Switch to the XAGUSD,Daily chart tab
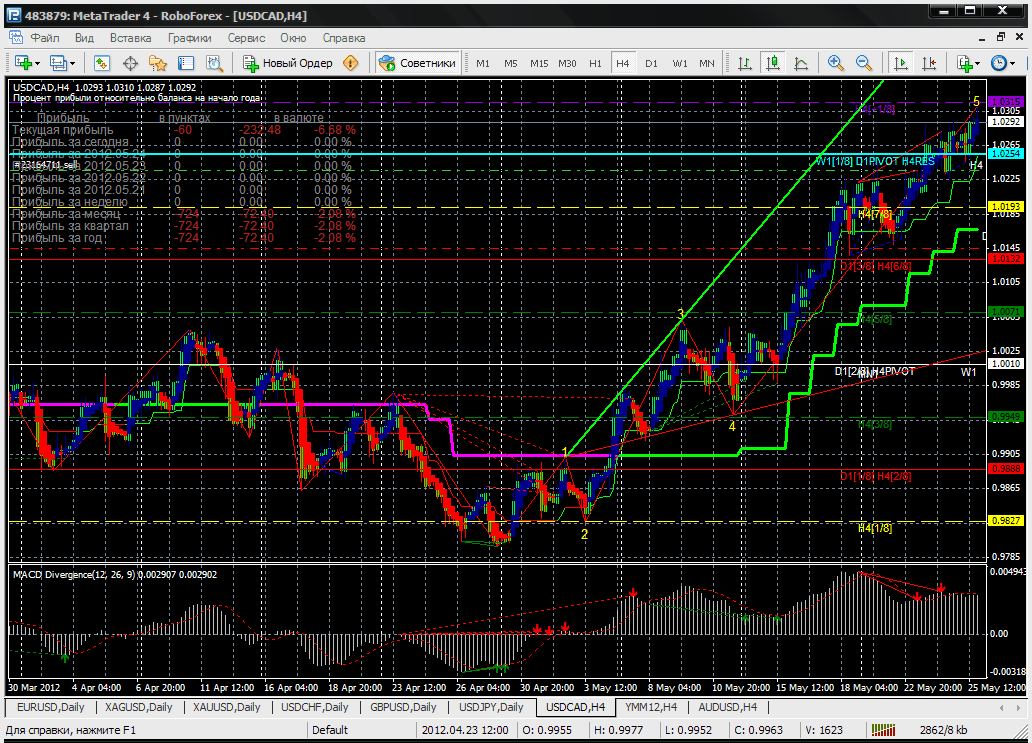Screen dimensions: 1032x743 (x=138, y=707)
